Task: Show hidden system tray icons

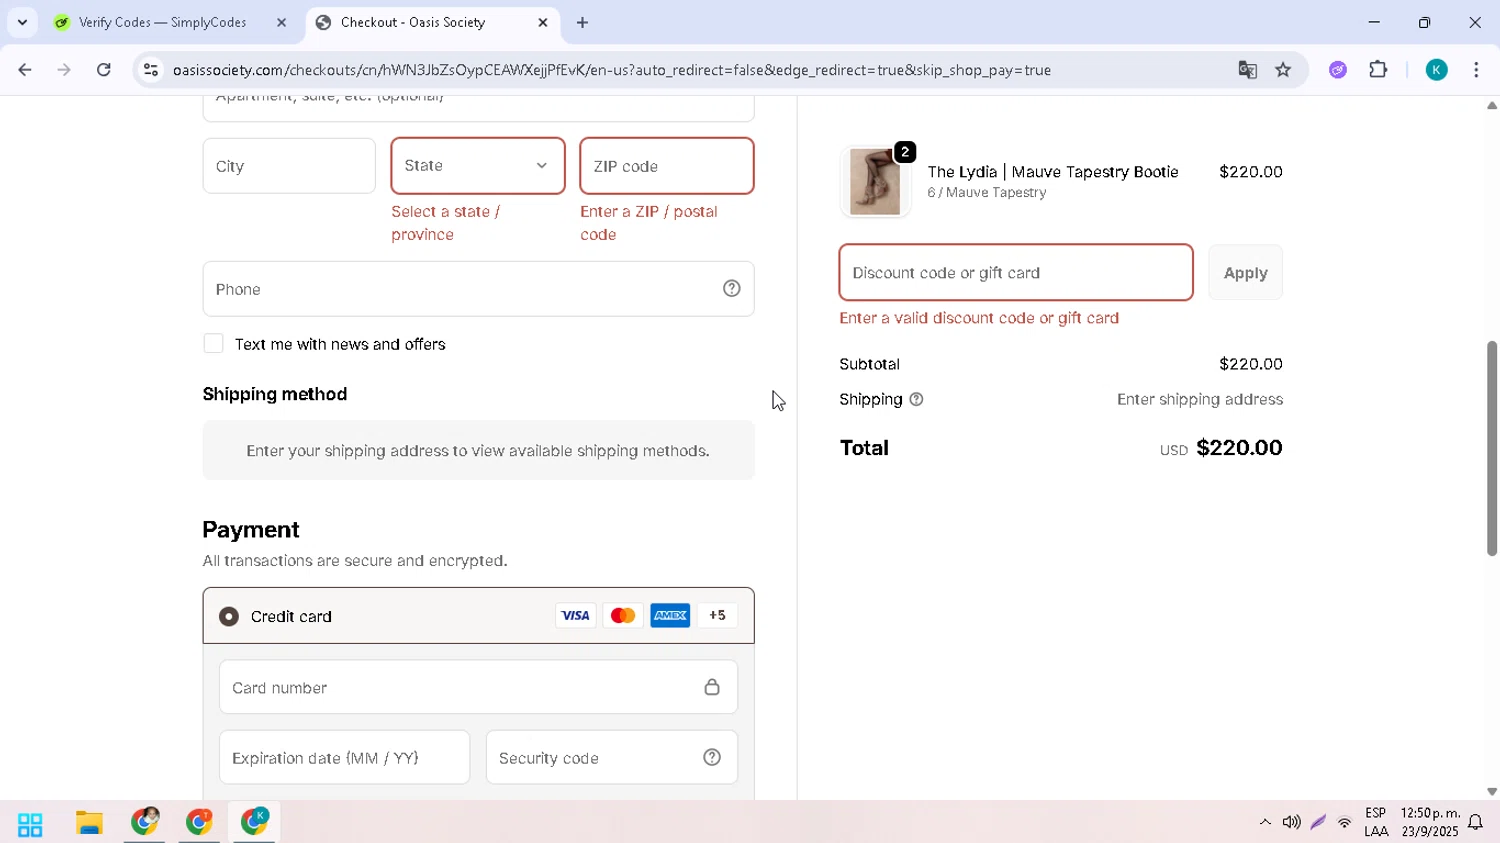Action: (1265, 822)
